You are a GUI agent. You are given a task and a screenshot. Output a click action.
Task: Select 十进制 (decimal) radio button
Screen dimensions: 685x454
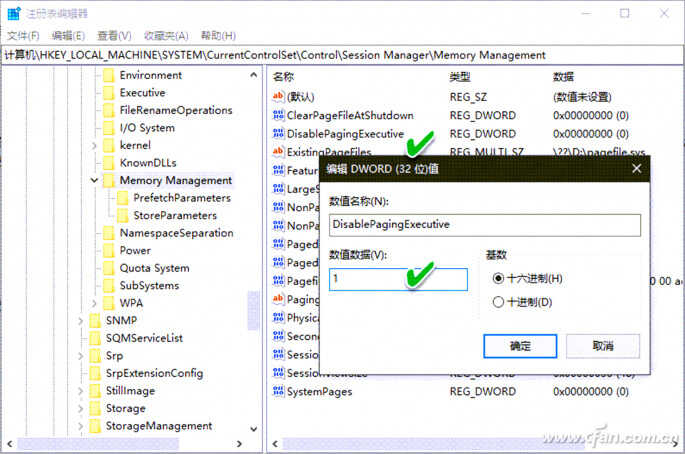499,302
